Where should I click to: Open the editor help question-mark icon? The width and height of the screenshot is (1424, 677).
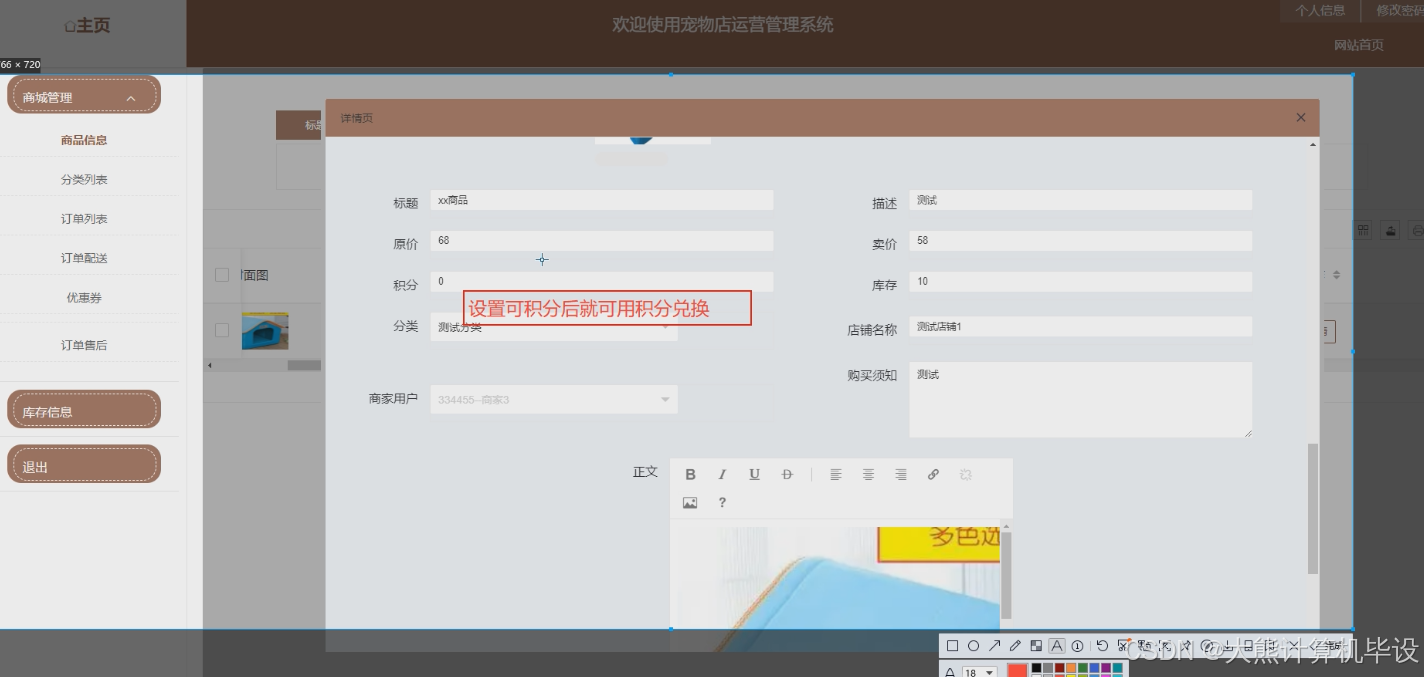tap(722, 503)
